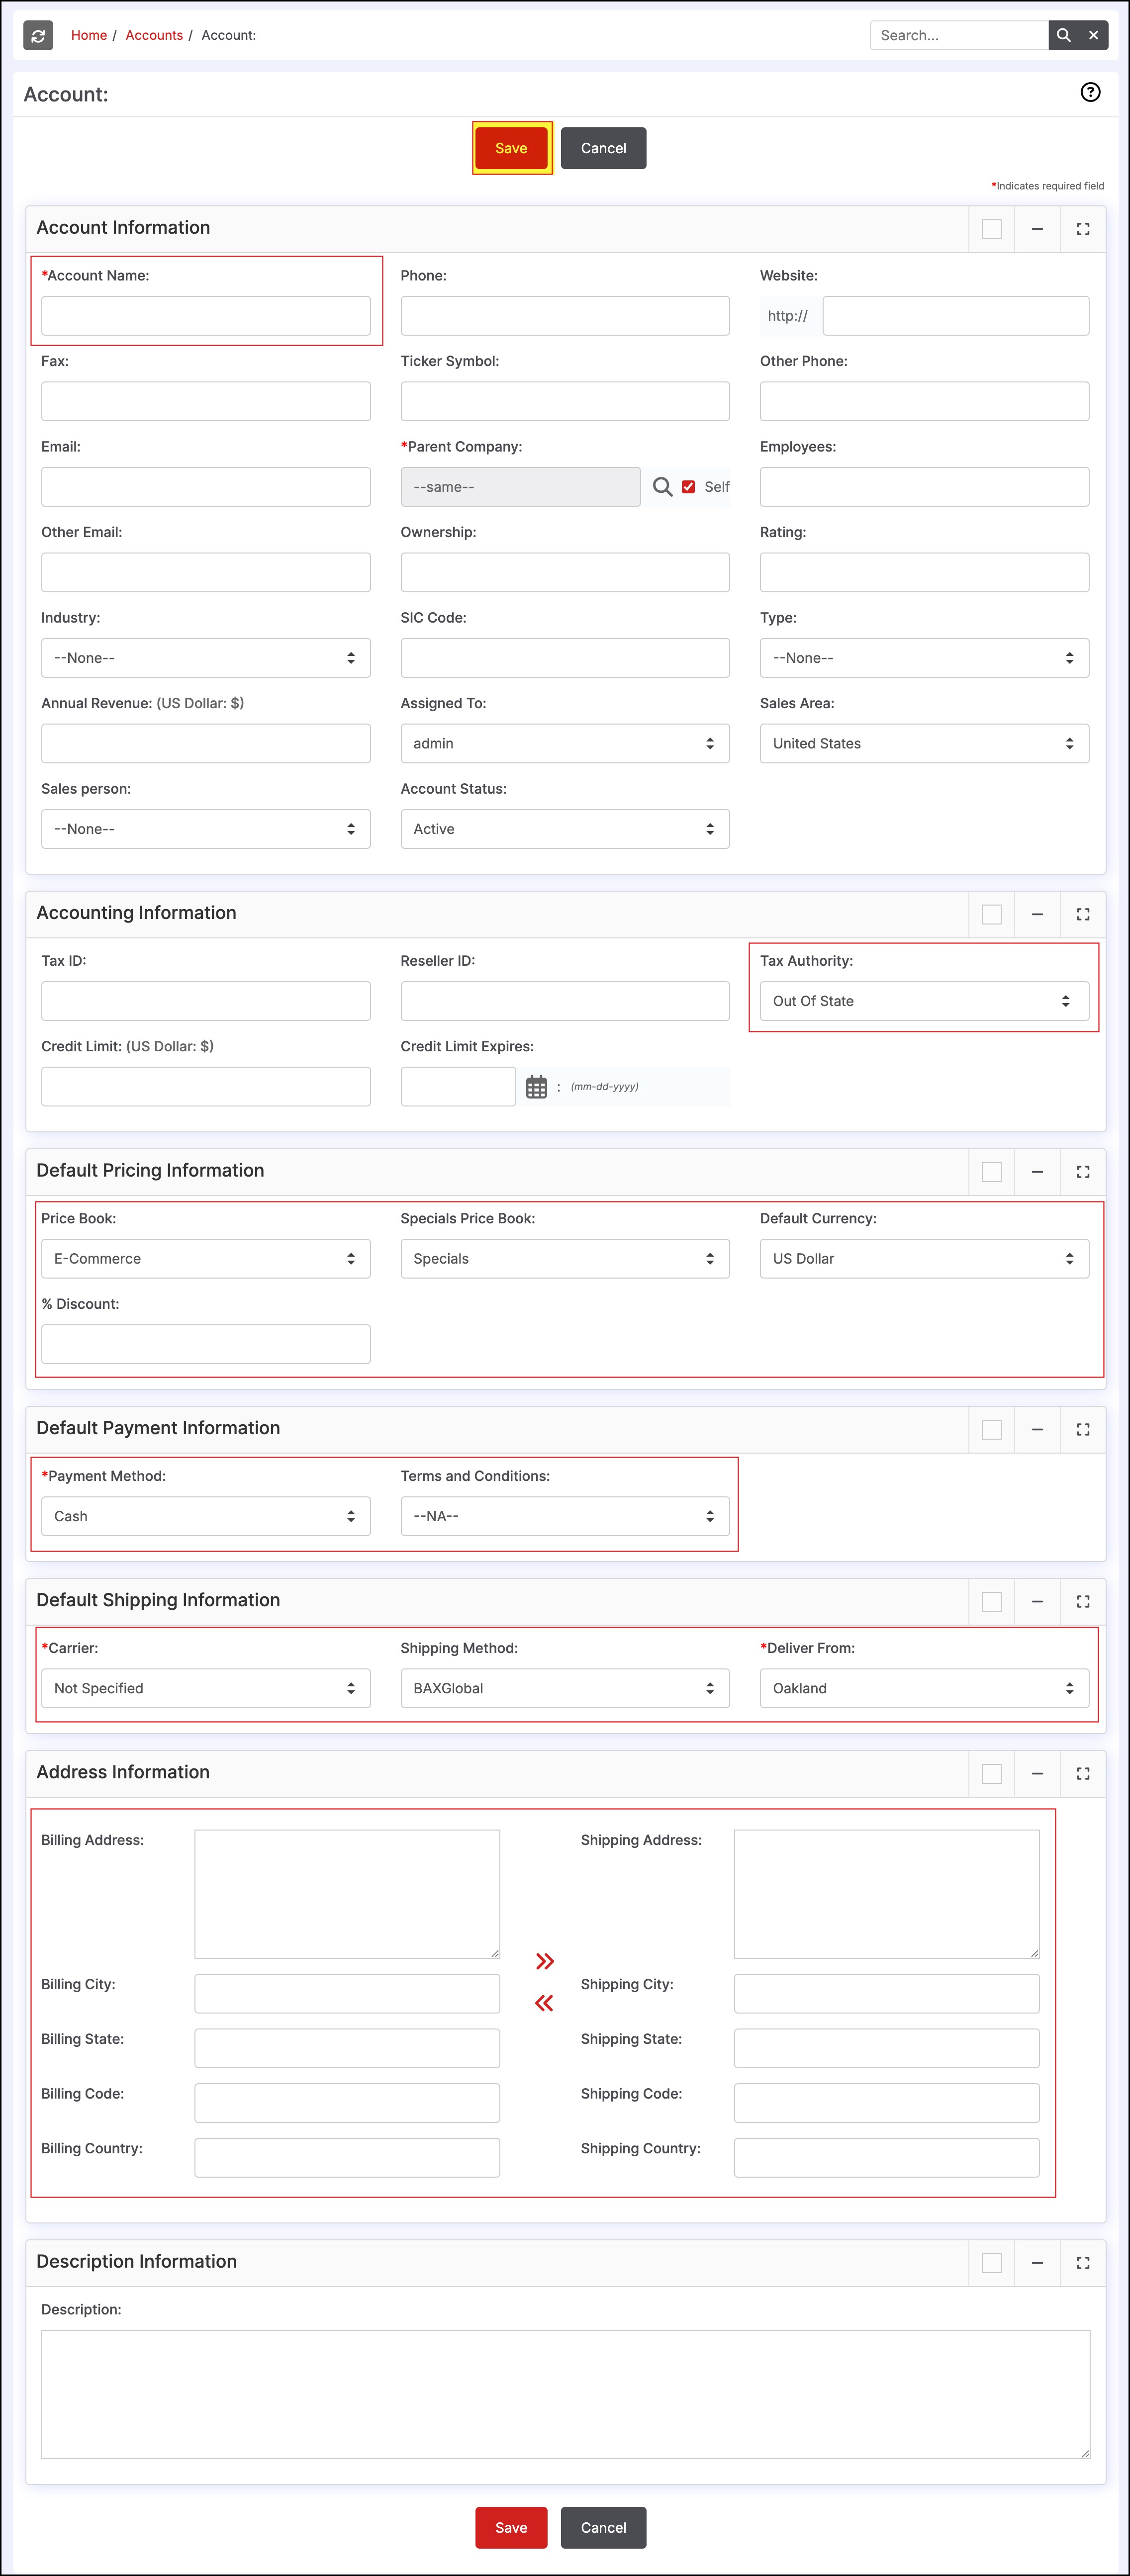Open the Assigned To dropdown showing admin
This screenshot has height=2576, width=1130.
click(x=565, y=744)
